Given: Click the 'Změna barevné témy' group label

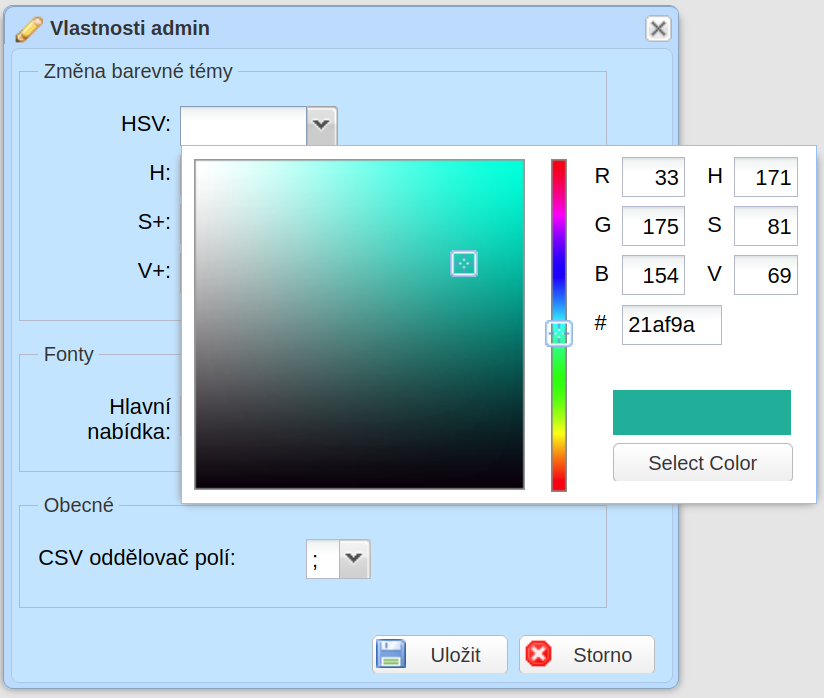Looking at the screenshot, I should coord(138,71).
